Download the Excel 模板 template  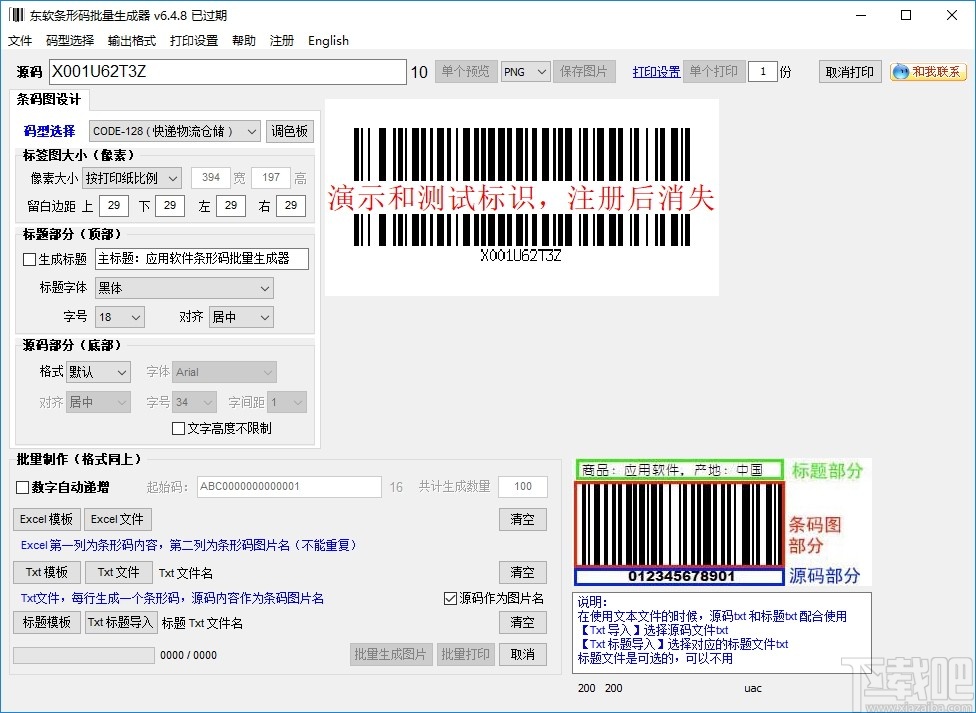coord(45,519)
